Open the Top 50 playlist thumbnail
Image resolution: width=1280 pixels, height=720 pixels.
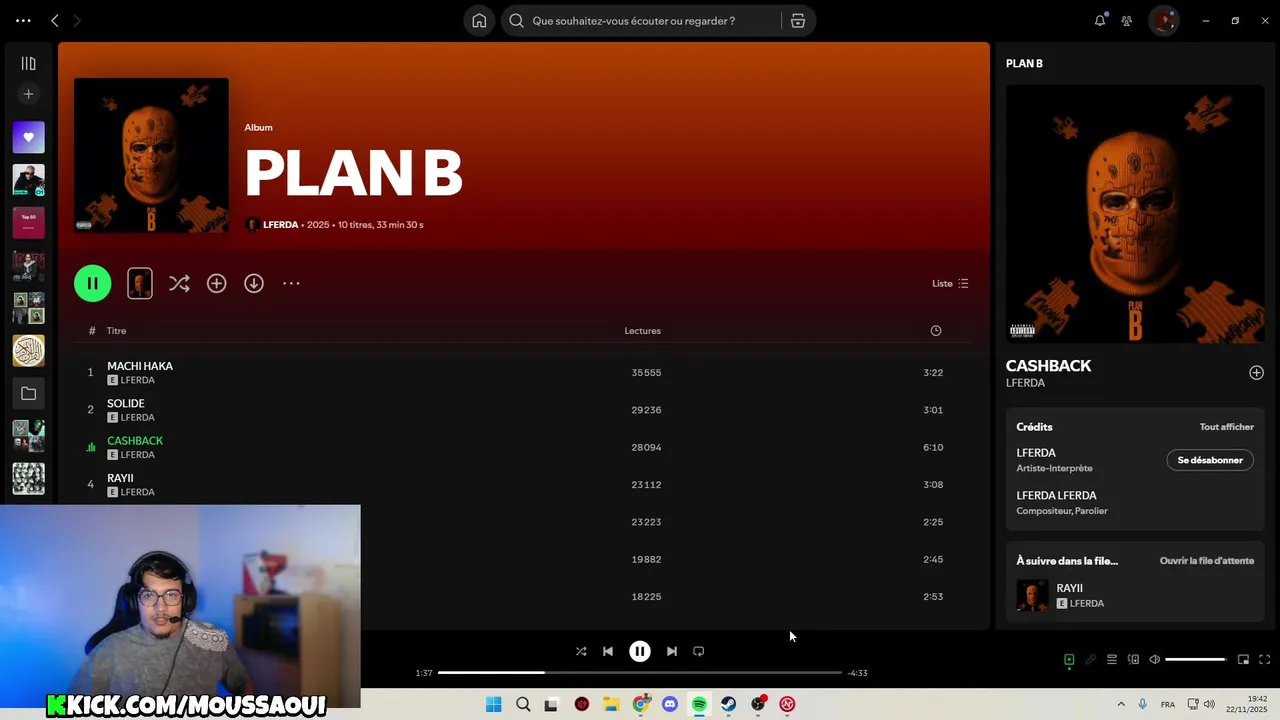click(x=28, y=222)
